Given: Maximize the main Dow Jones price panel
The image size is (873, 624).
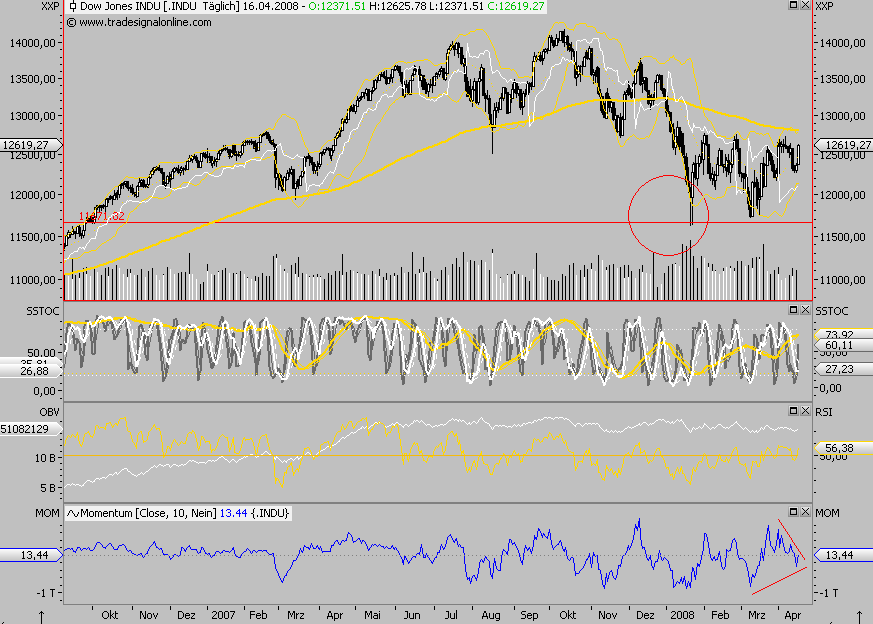Looking at the screenshot, I should [794, 5].
